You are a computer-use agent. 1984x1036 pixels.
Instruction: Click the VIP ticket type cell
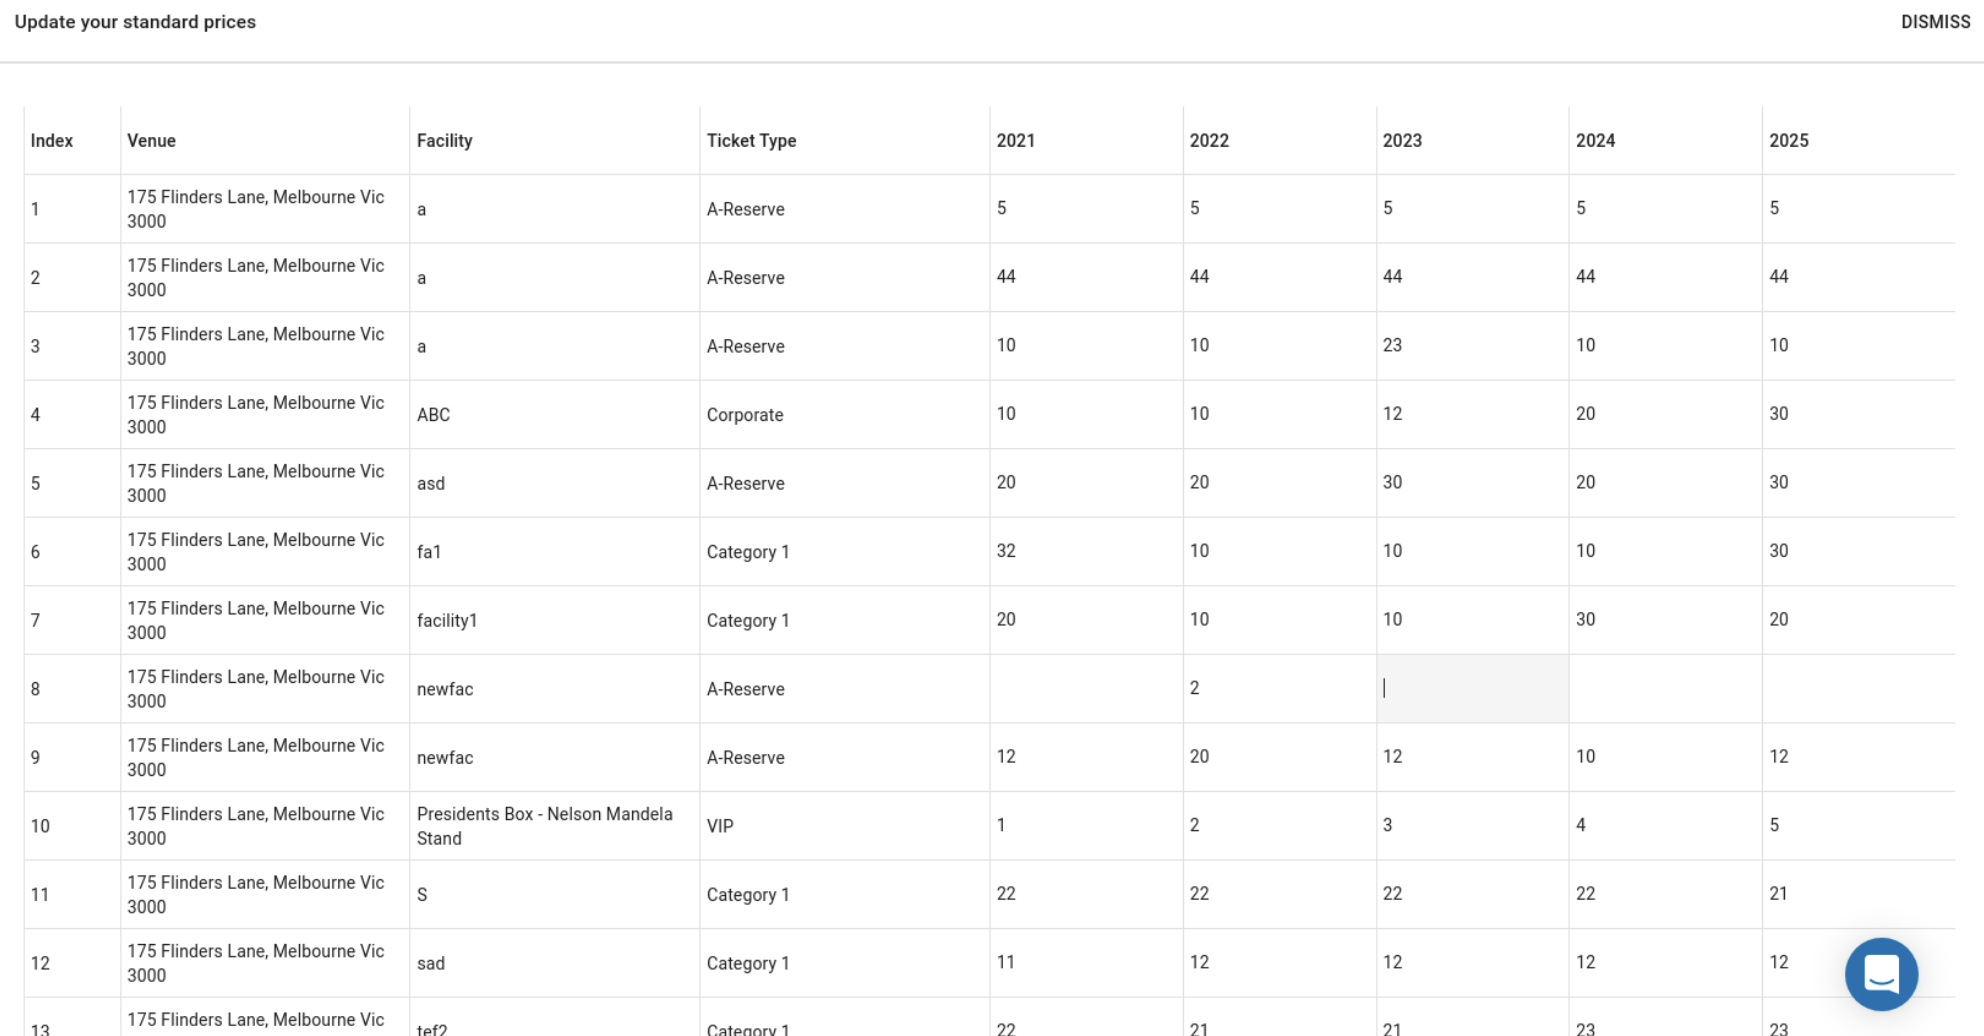720,826
